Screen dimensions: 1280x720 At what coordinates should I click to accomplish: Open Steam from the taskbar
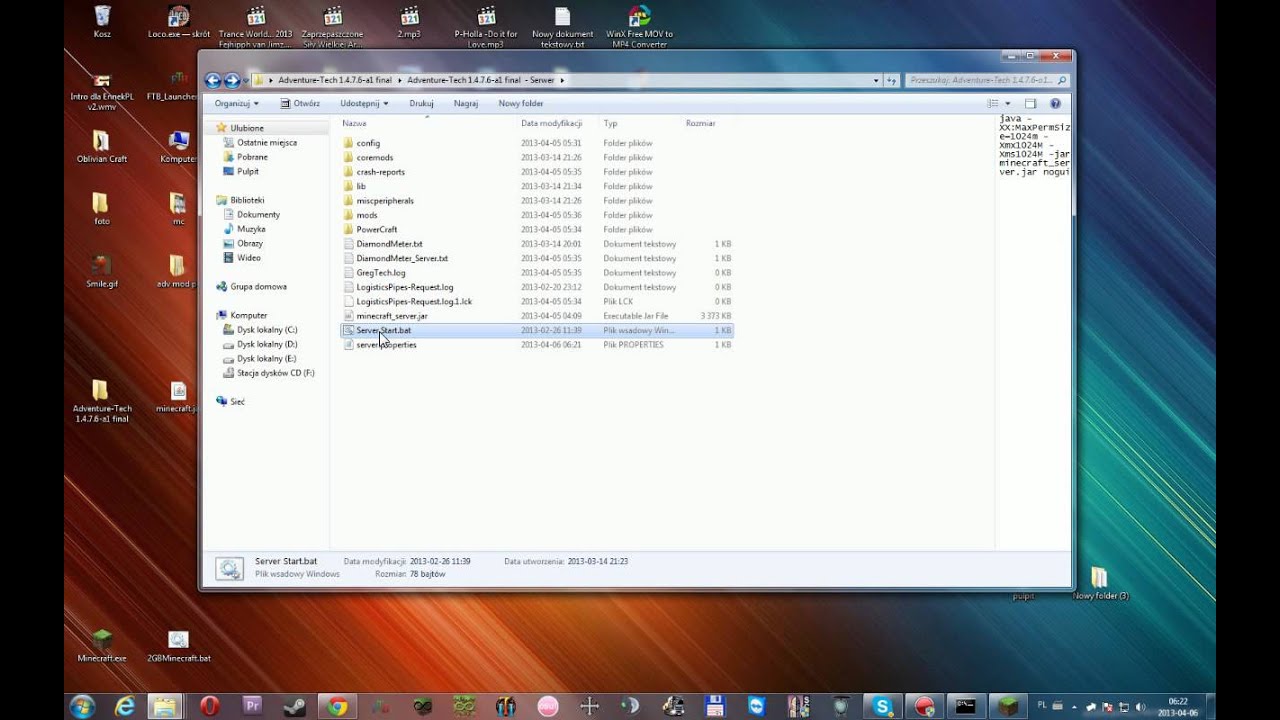pos(295,706)
